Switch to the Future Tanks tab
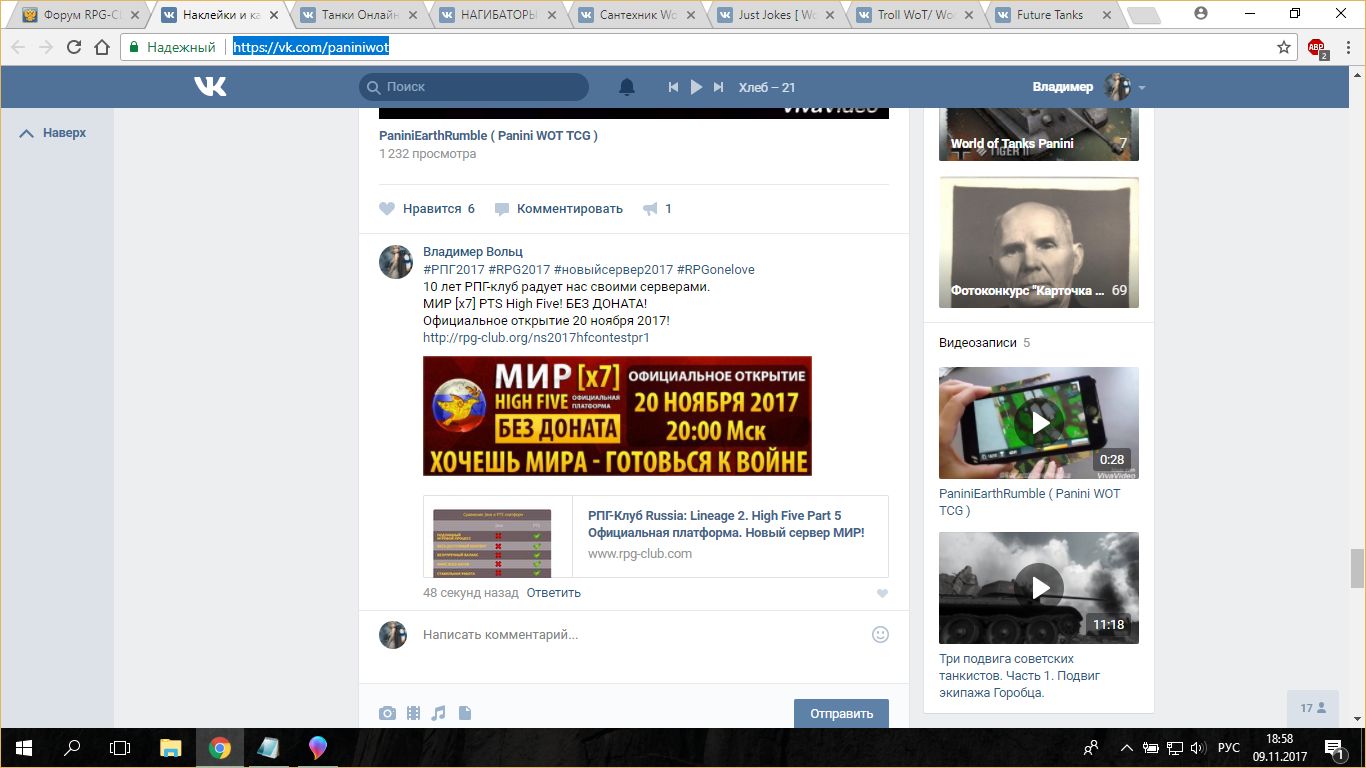This screenshot has width=1366, height=768. pyautogui.click(x=1050, y=15)
